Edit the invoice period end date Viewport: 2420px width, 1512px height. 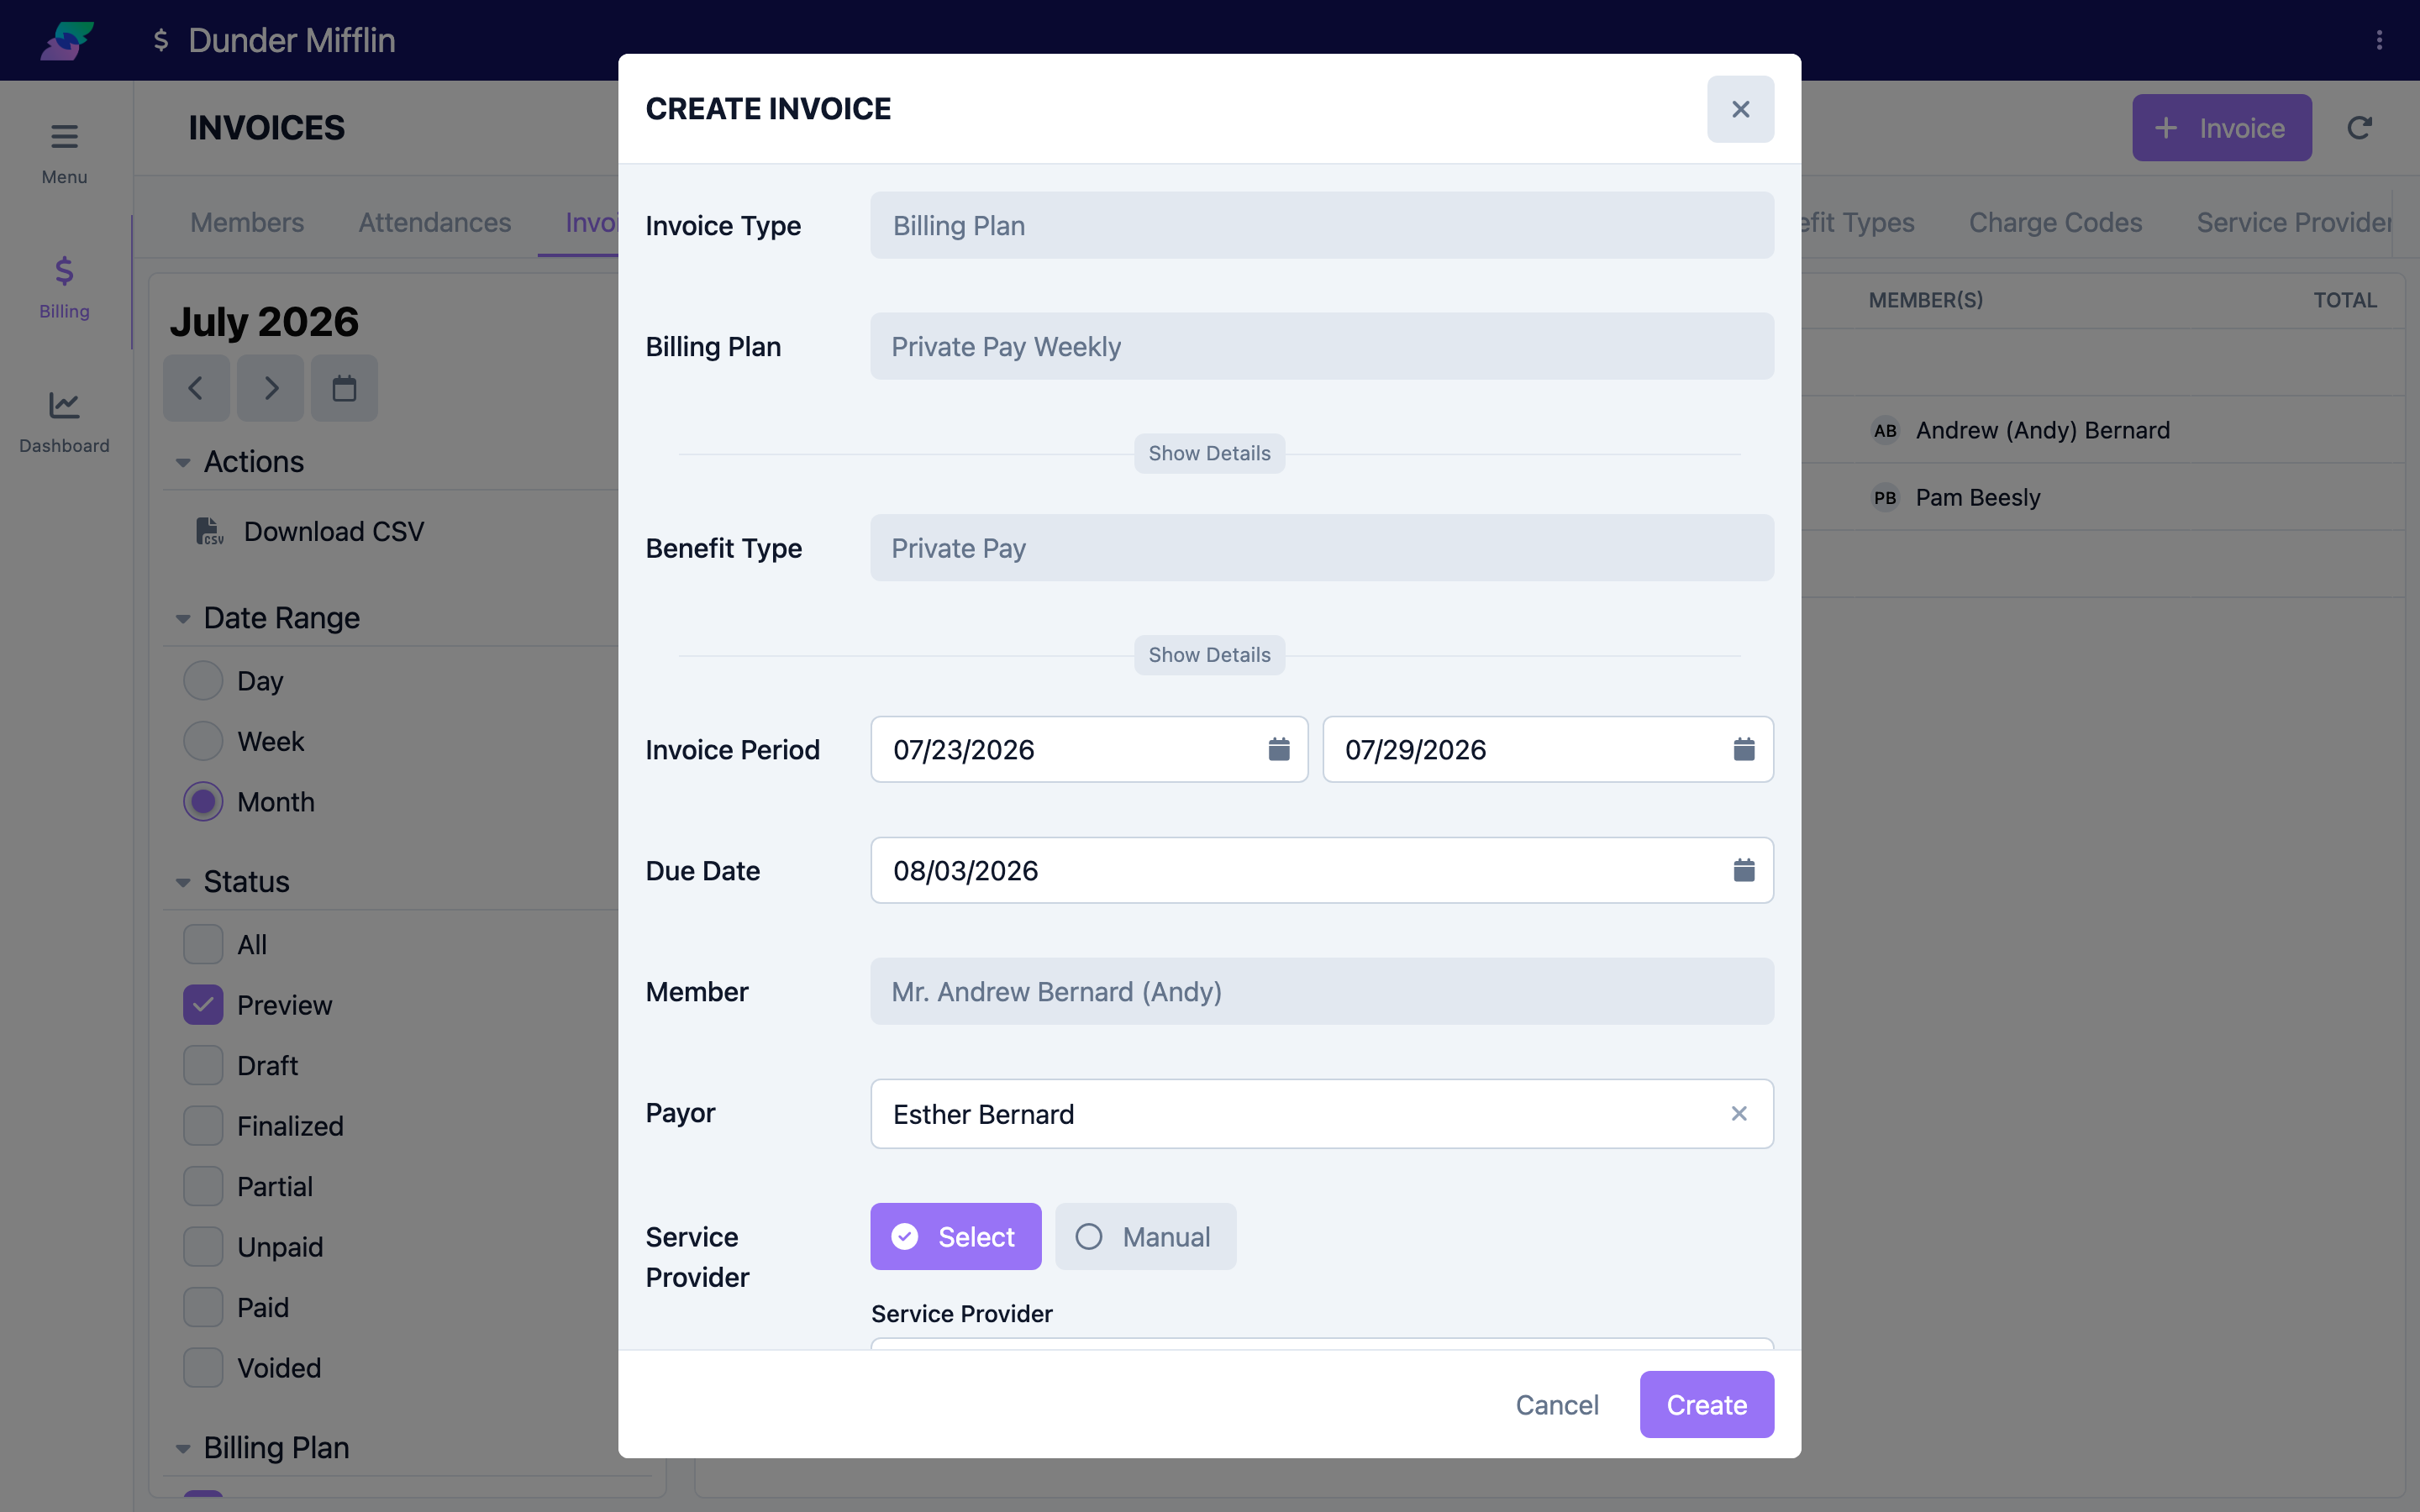point(1548,749)
